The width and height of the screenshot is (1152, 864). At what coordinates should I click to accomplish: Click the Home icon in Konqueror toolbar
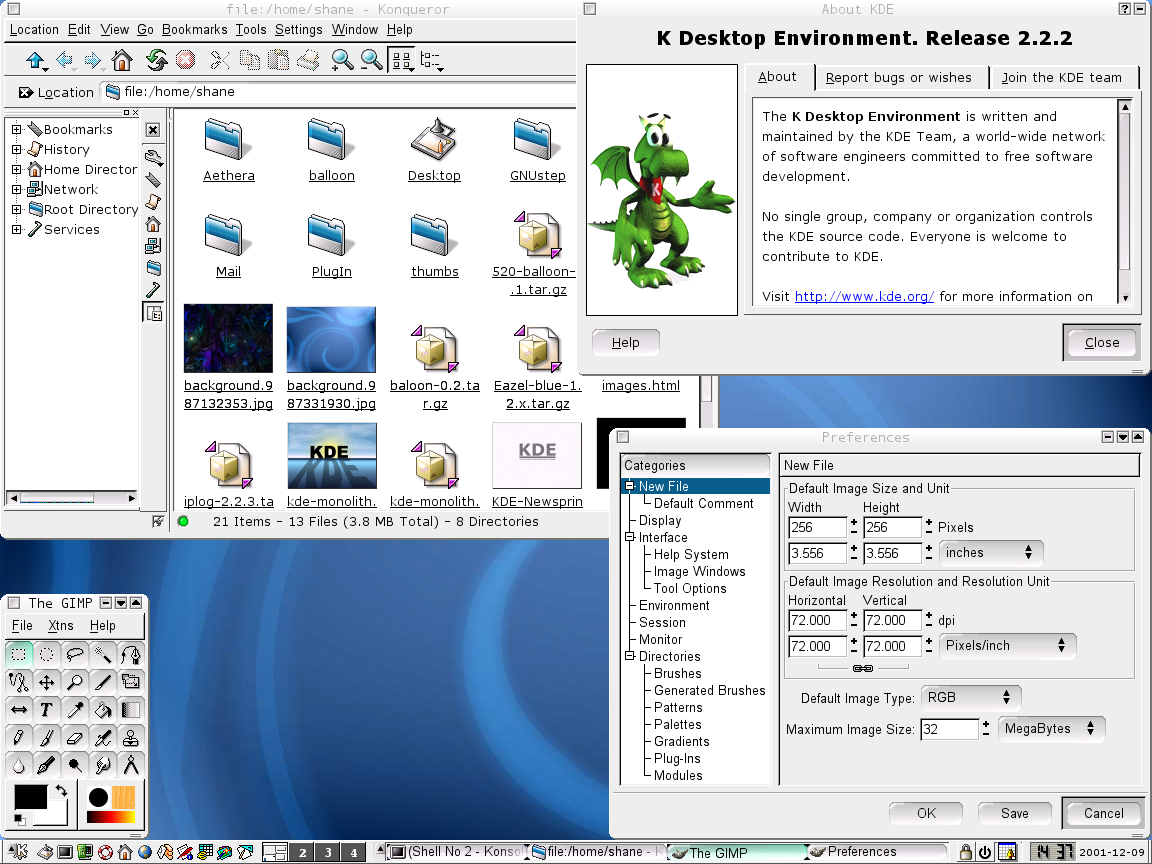pos(122,60)
